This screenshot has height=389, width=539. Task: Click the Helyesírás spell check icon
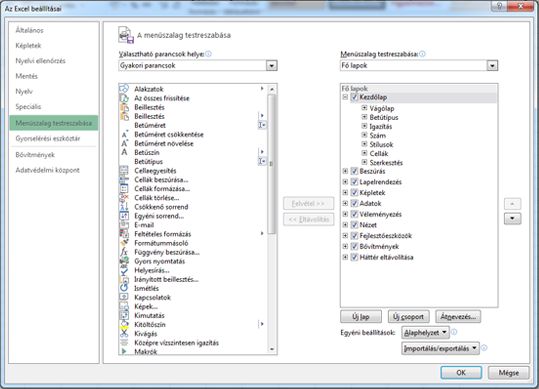[x=124, y=270]
